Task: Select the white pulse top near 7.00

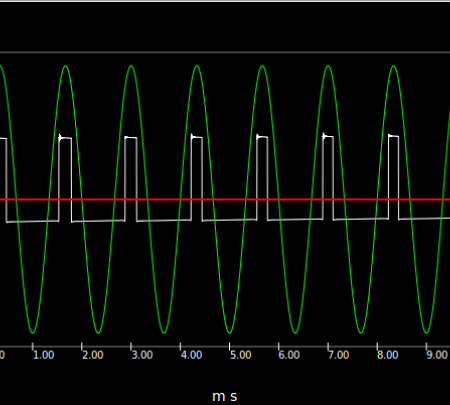Action: click(x=328, y=136)
